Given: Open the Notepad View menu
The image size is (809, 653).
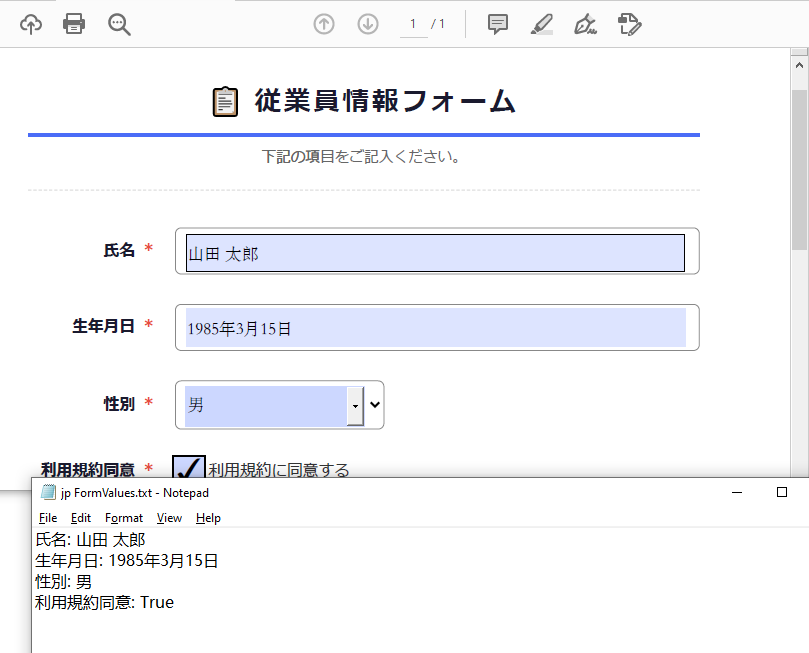Looking at the screenshot, I should click(169, 518).
